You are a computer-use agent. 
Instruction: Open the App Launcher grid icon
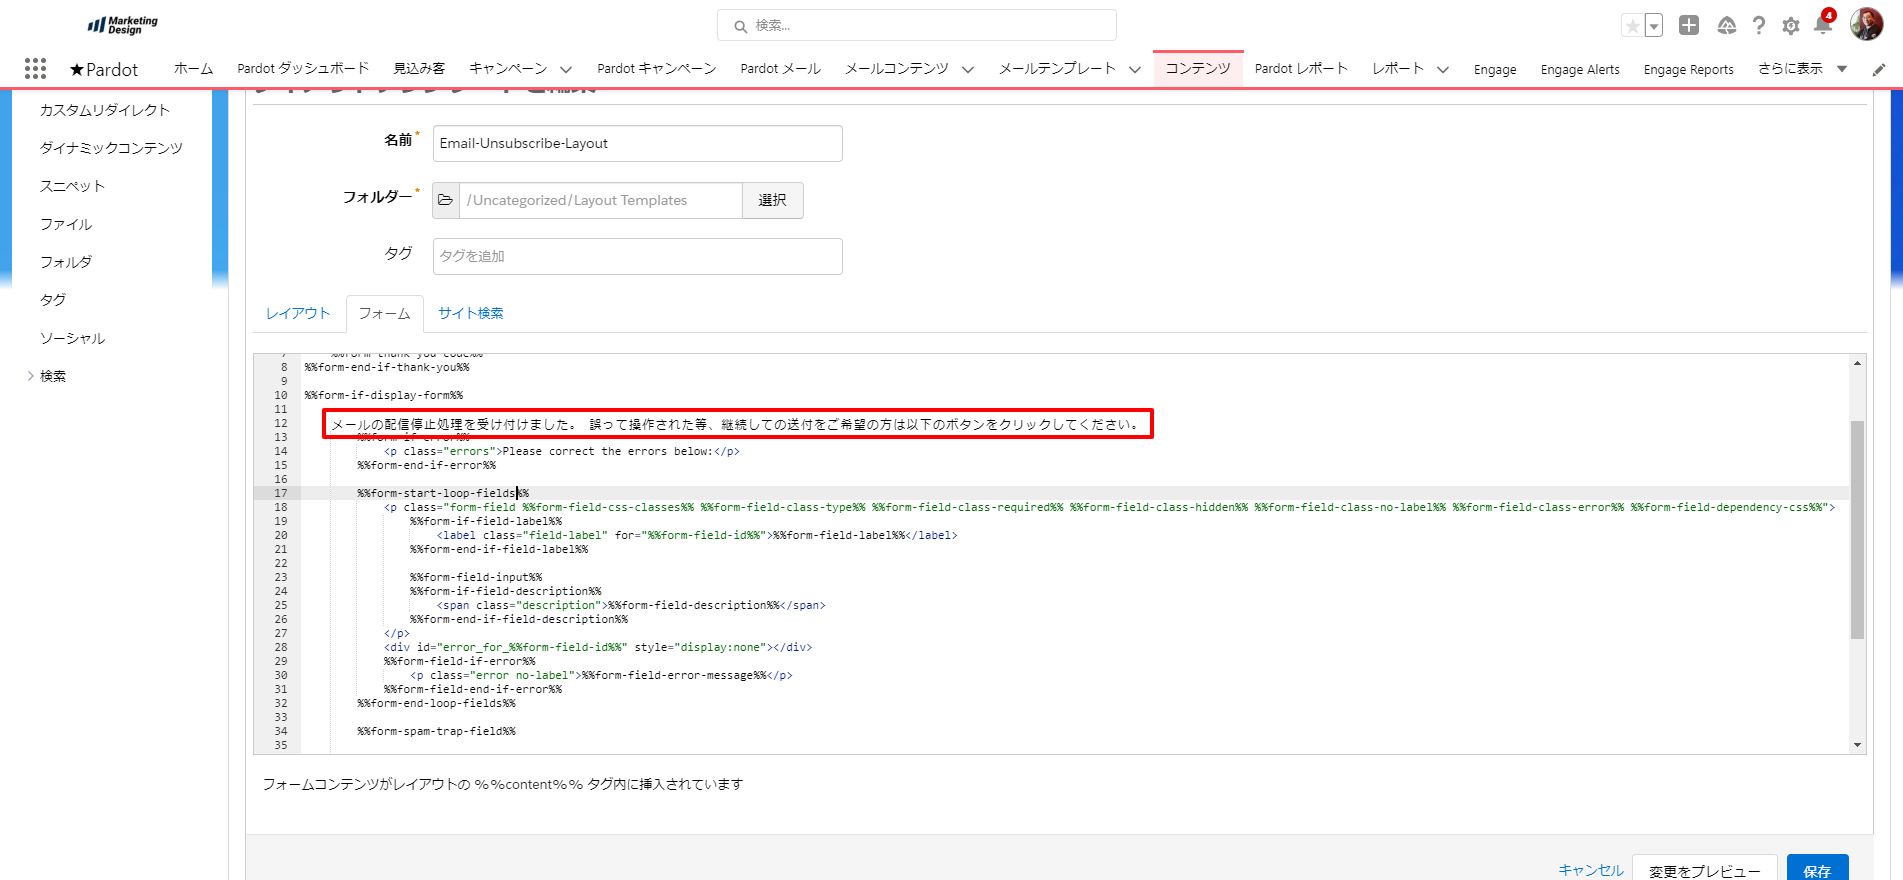[x=35, y=68]
